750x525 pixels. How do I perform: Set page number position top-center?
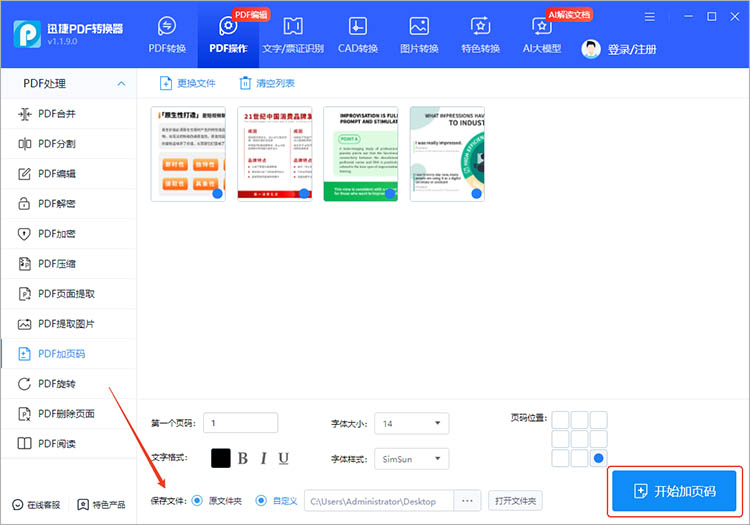coord(579,420)
